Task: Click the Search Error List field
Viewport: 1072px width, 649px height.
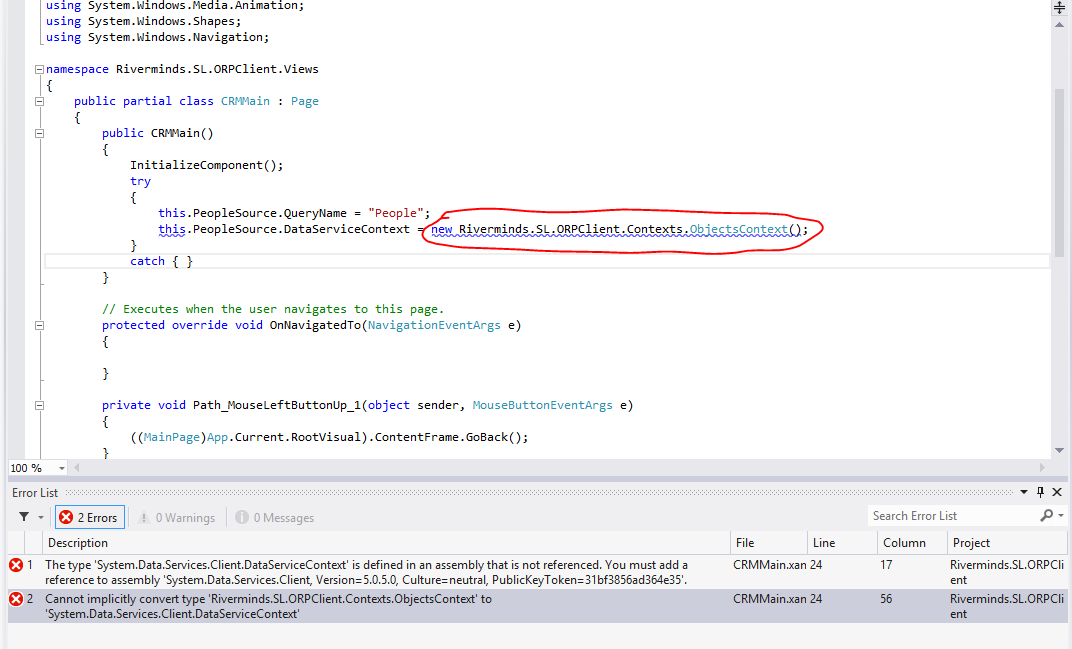Action: (954, 516)
